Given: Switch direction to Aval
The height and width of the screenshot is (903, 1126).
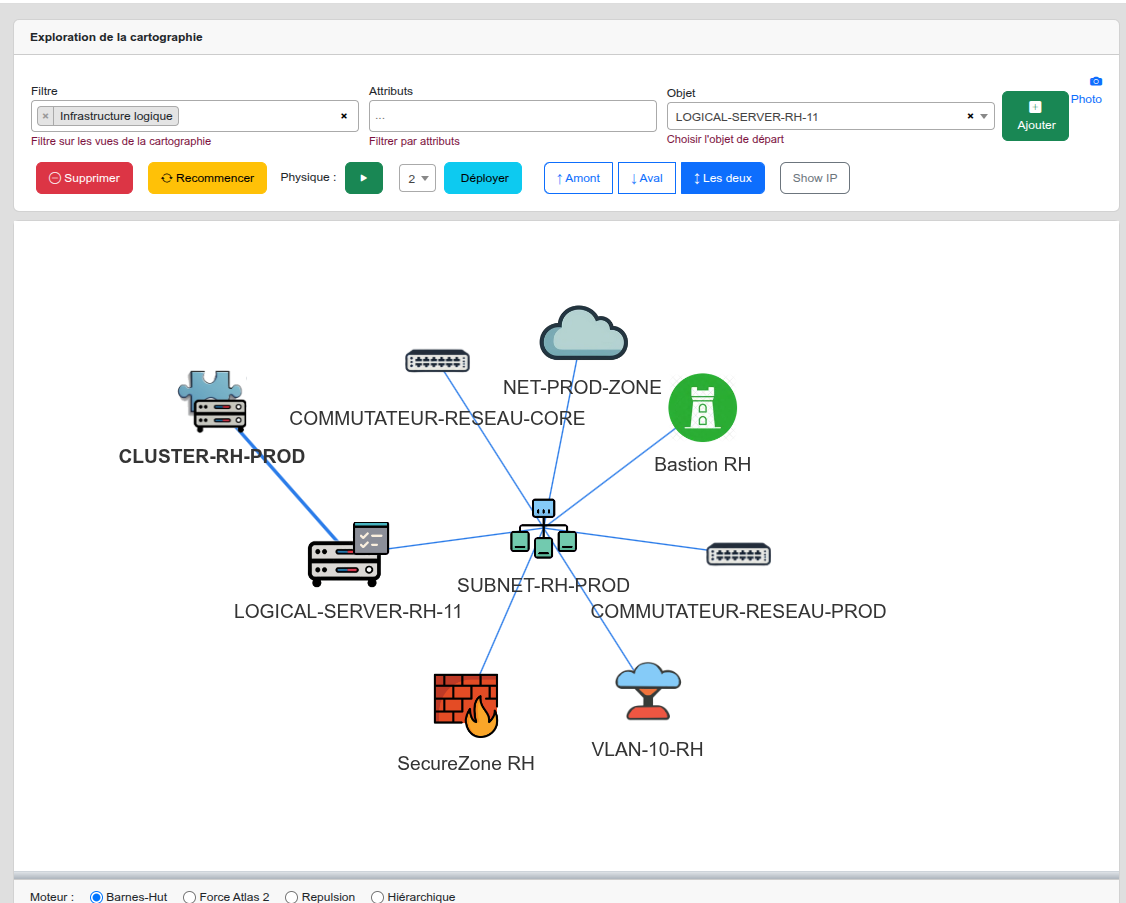Looking at the screenshot, I should (x=646, y=178).
